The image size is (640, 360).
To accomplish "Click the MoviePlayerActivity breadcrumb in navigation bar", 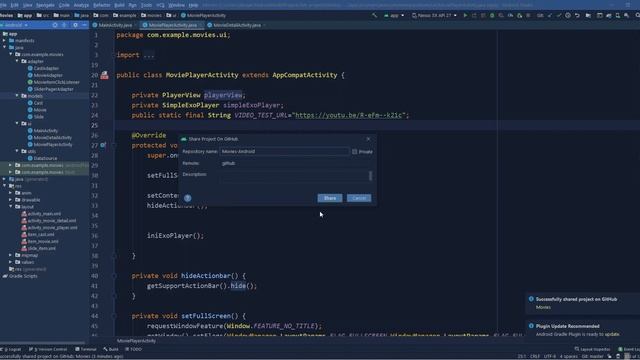I will click(x=203, y=16).
